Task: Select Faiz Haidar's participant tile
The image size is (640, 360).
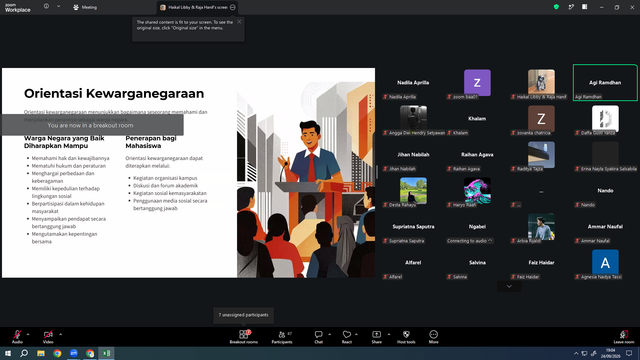Action: tap(541, 262)
